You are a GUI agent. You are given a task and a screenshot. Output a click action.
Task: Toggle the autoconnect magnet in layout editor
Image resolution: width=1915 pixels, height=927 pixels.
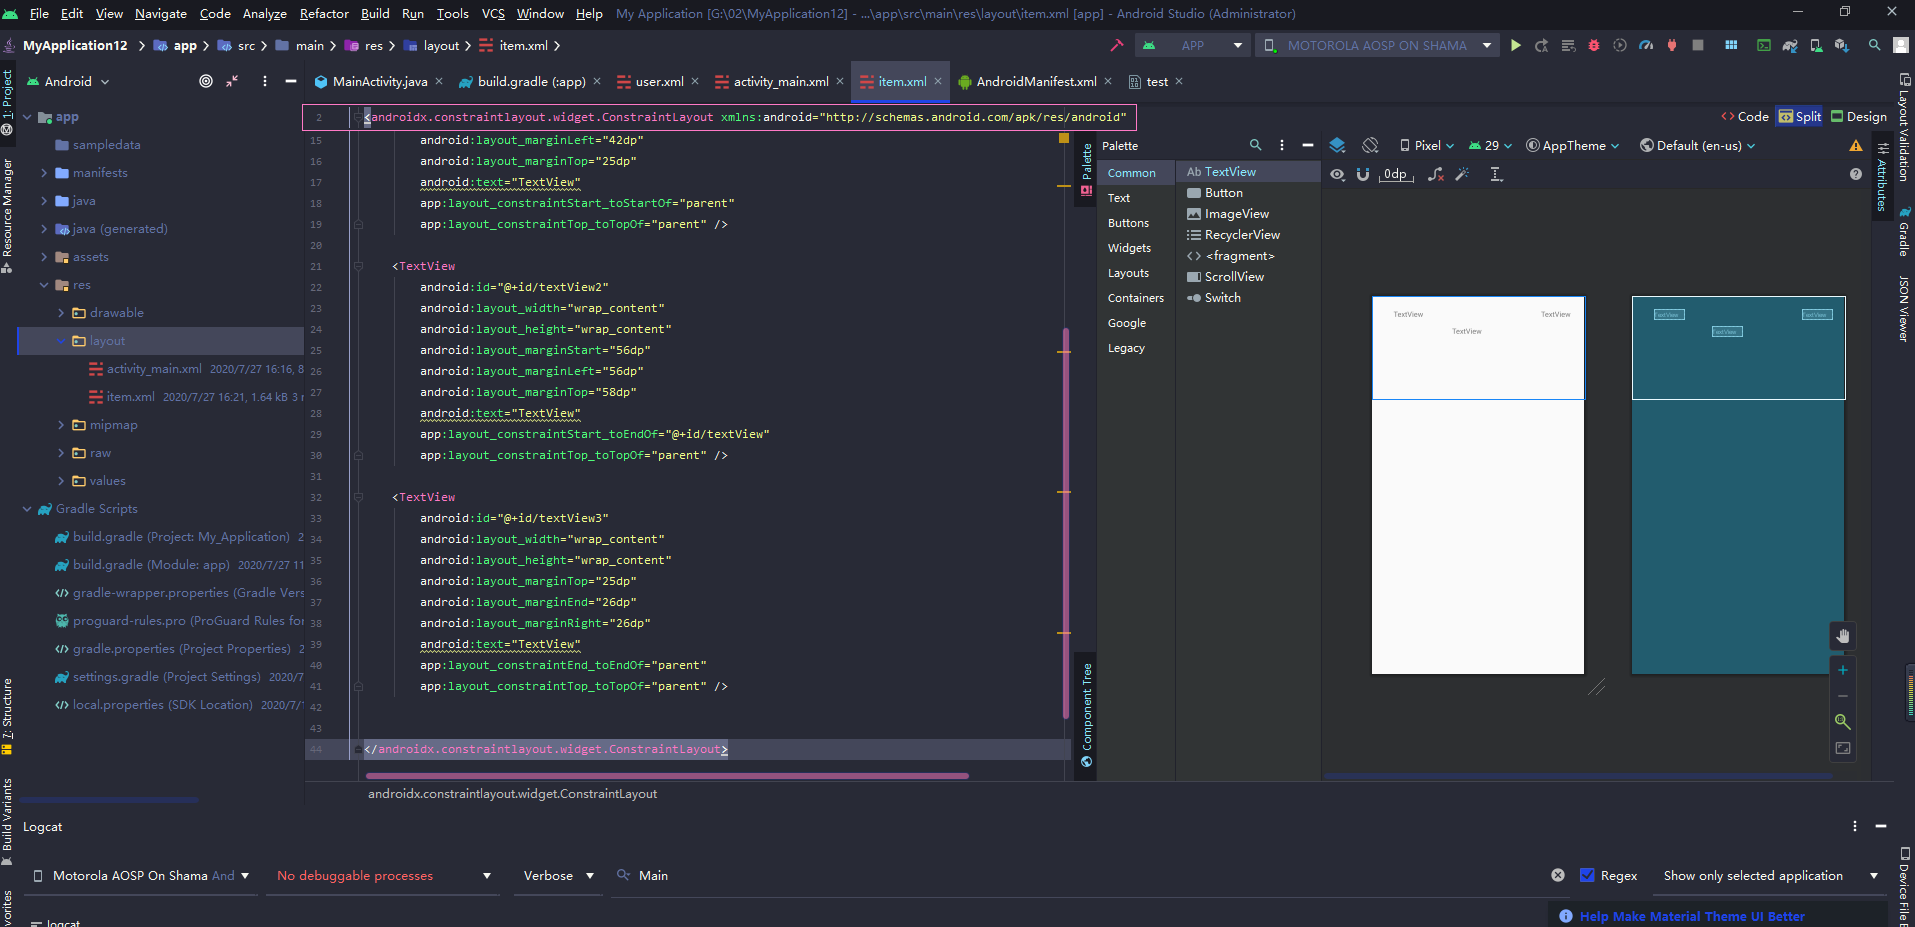(x=1362, y=174)
